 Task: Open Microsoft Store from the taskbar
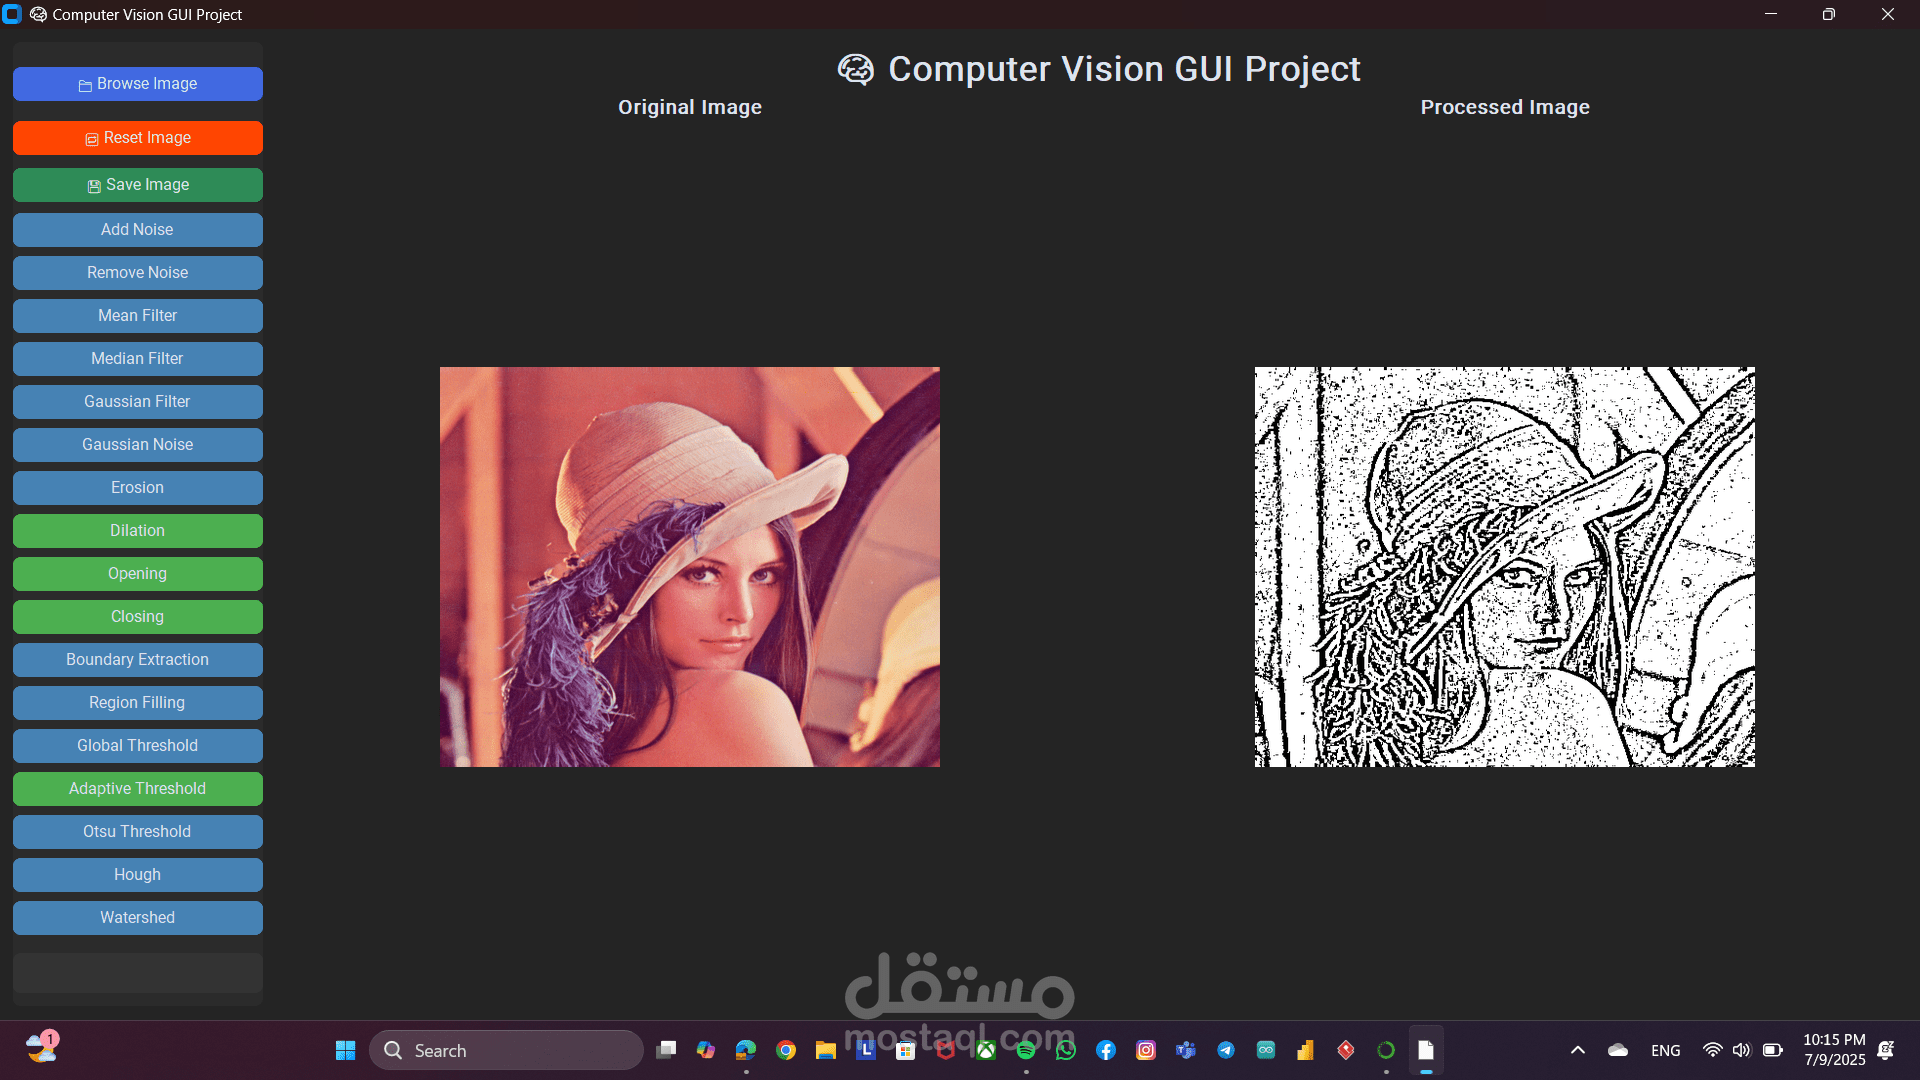coord(906,1050)
